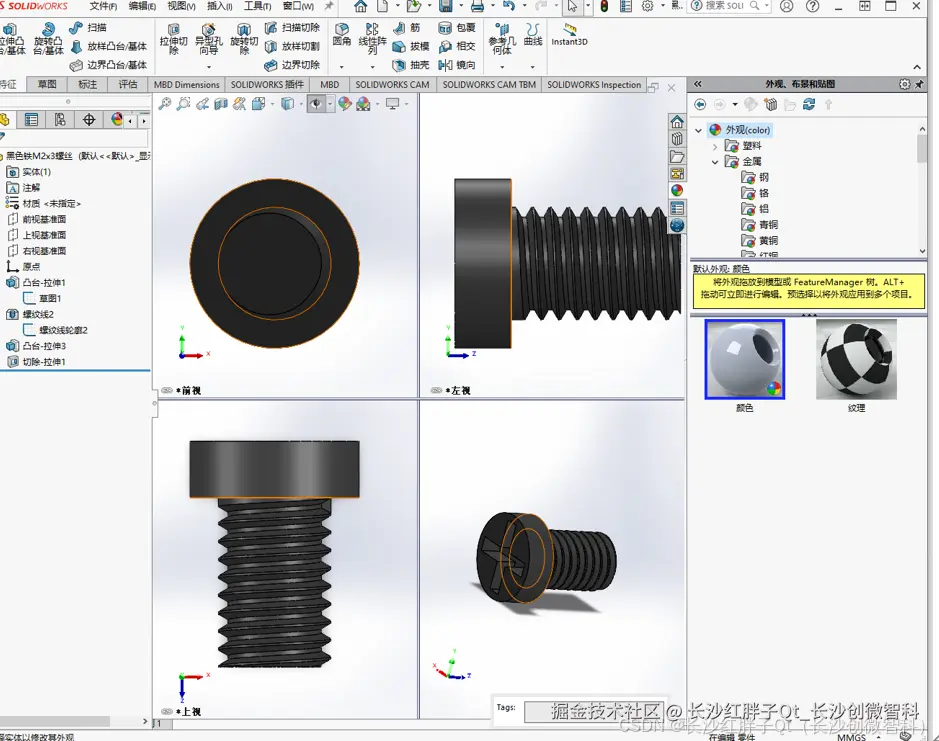The width and height of the screenshot is (939, 741).
Task: Click the Mirror (镜向) tool
Action: point(457,65)
